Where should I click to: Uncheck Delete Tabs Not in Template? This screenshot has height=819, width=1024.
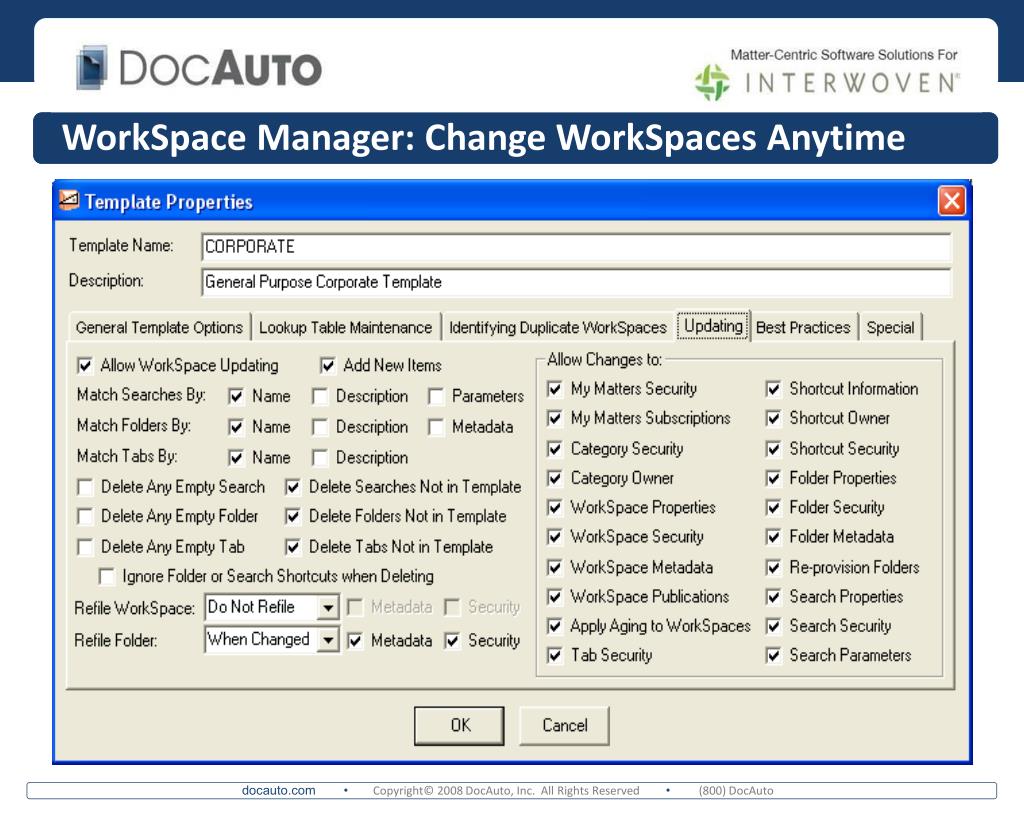(x=293, y=546)
